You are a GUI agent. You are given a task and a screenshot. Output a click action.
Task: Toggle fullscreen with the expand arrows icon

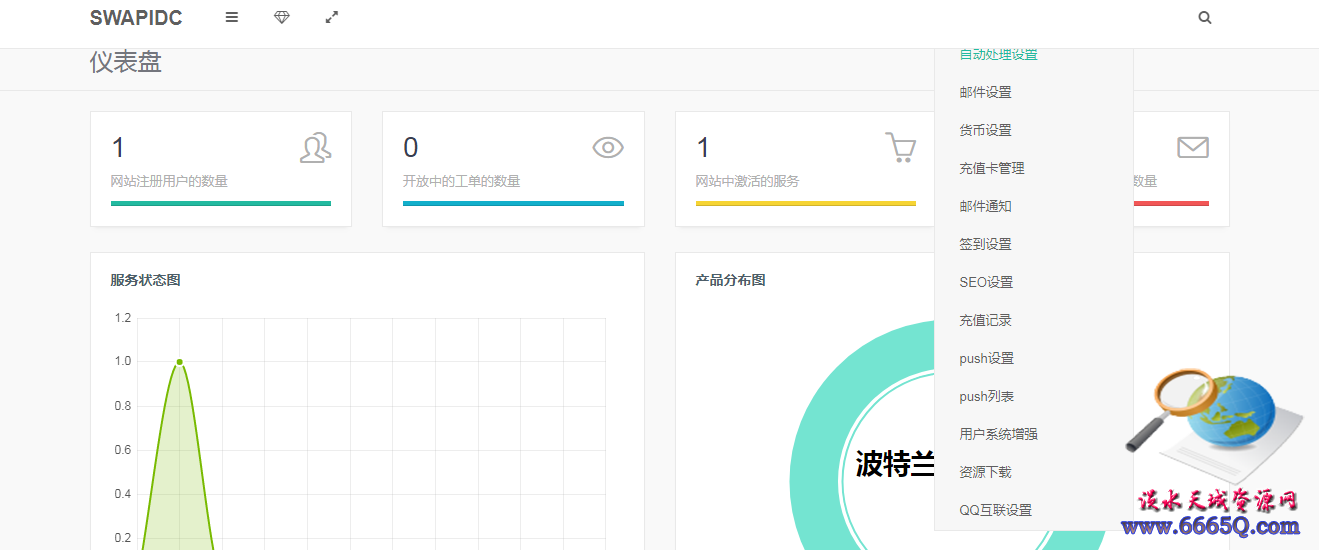click(x=332, y=17)
